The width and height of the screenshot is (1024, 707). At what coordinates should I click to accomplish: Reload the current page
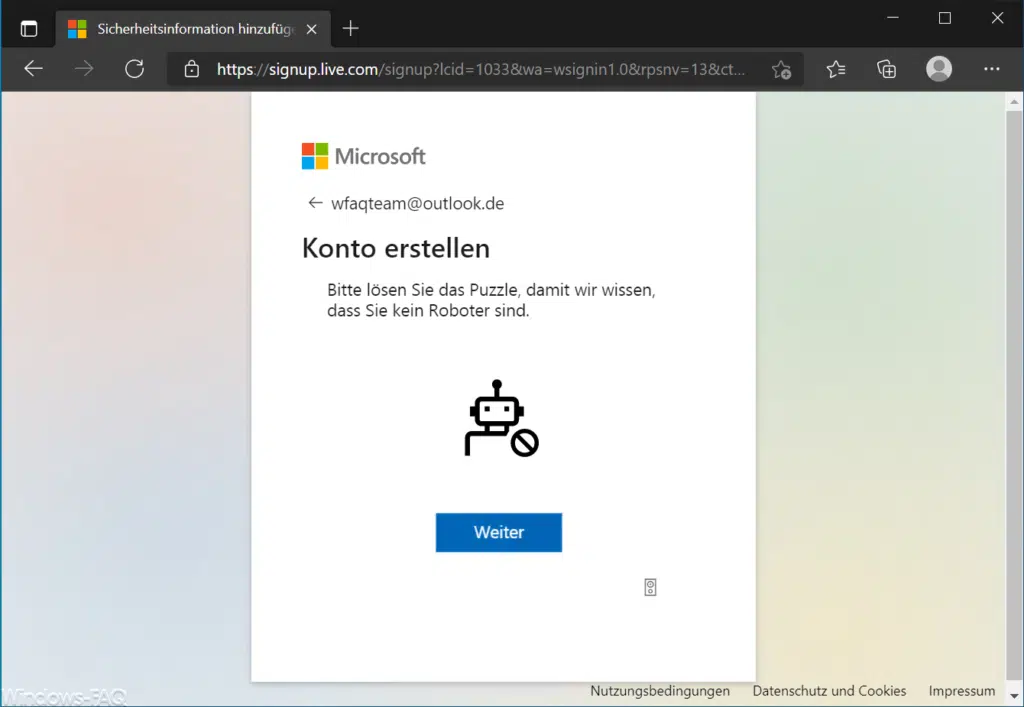click(136, 69)
